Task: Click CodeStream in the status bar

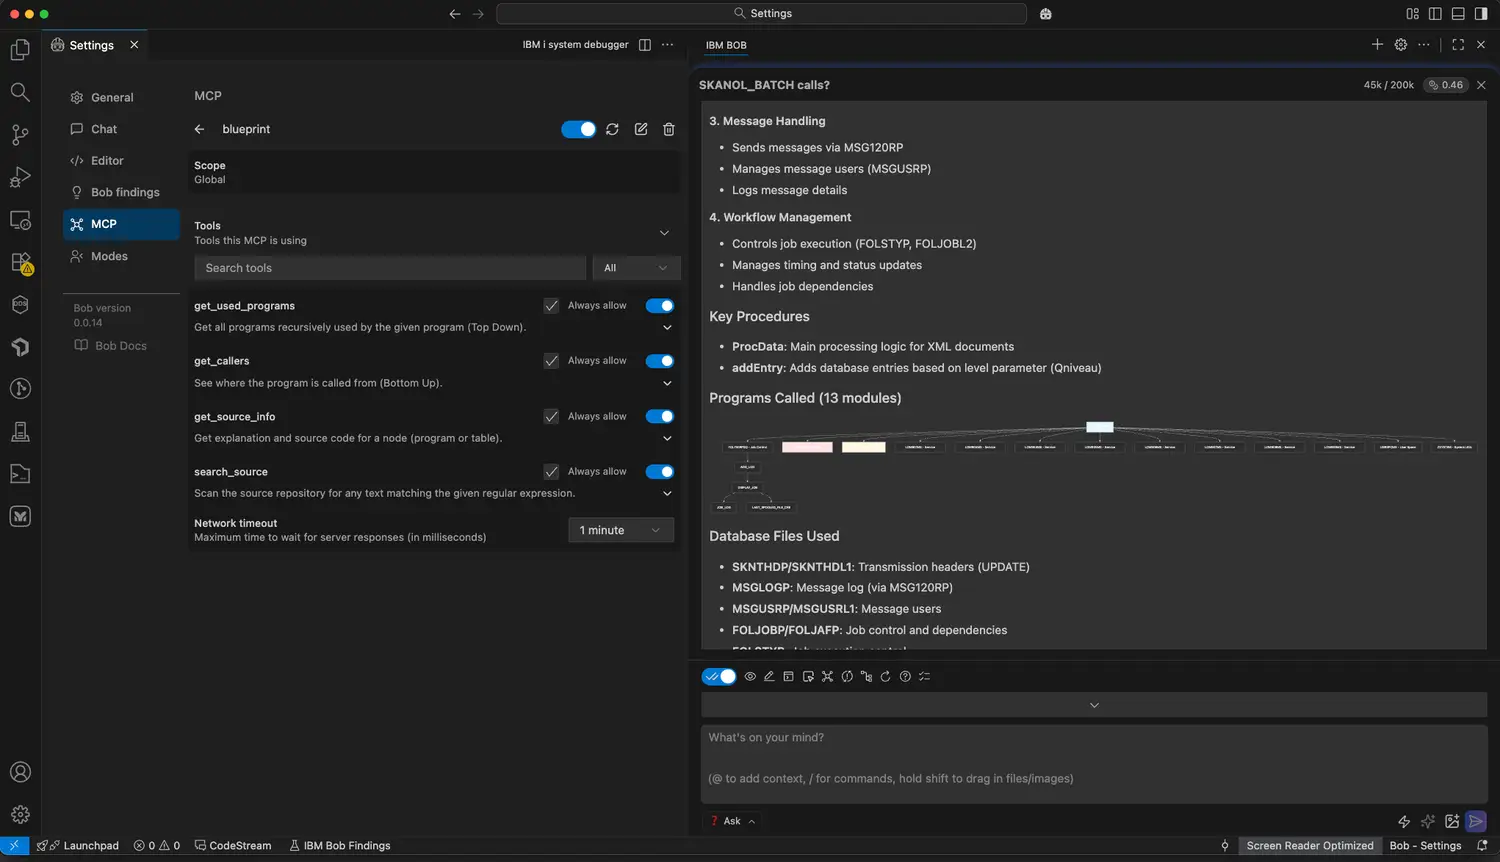Action: [233, 846]
